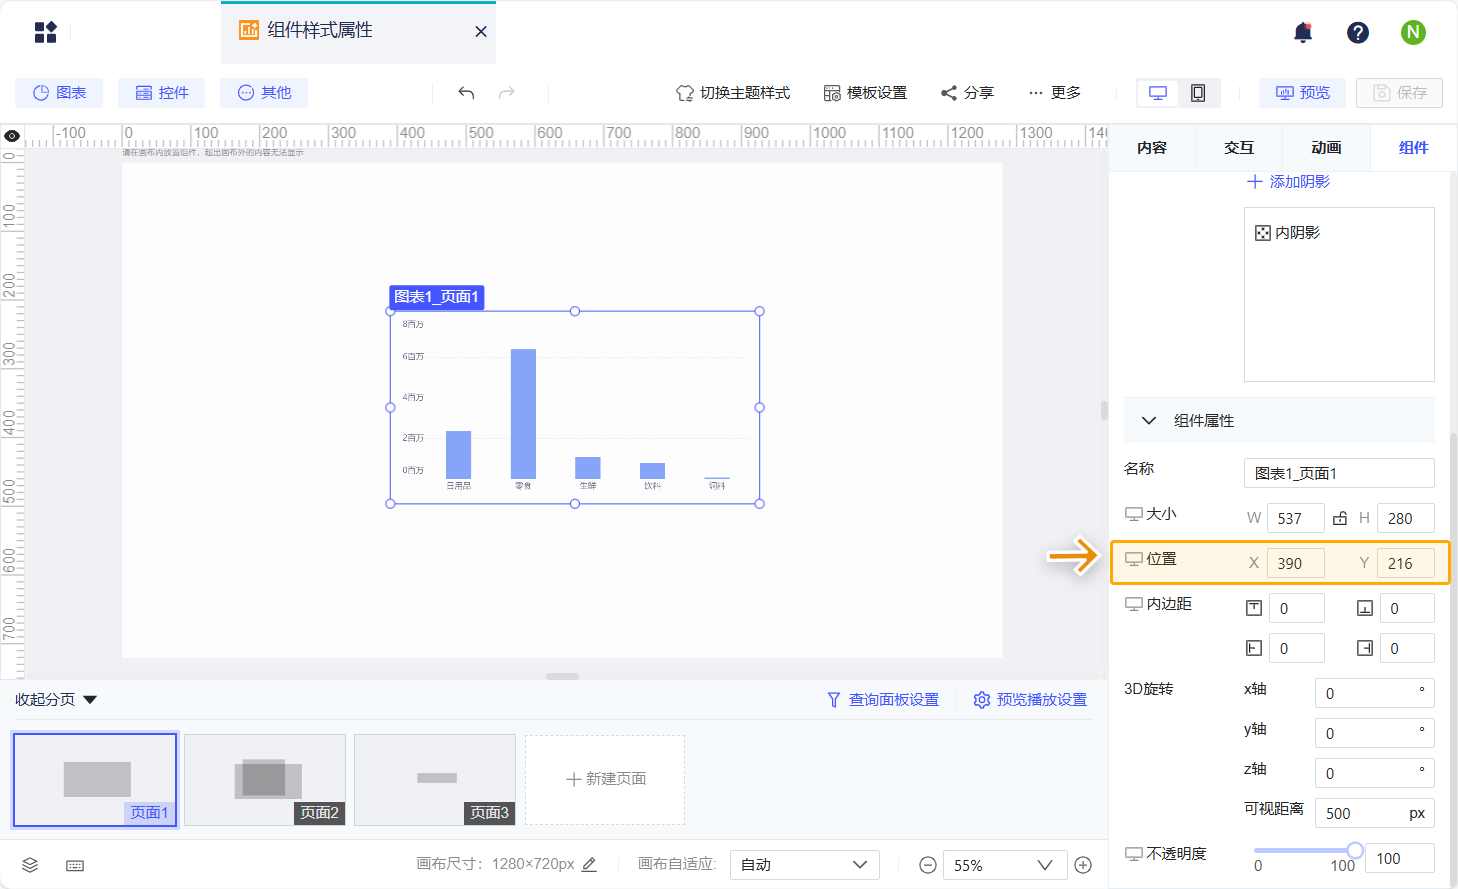This screenshot has height=889, width=1458.
Task: Click the z轴 rotation input
Action: (1374, 773)
